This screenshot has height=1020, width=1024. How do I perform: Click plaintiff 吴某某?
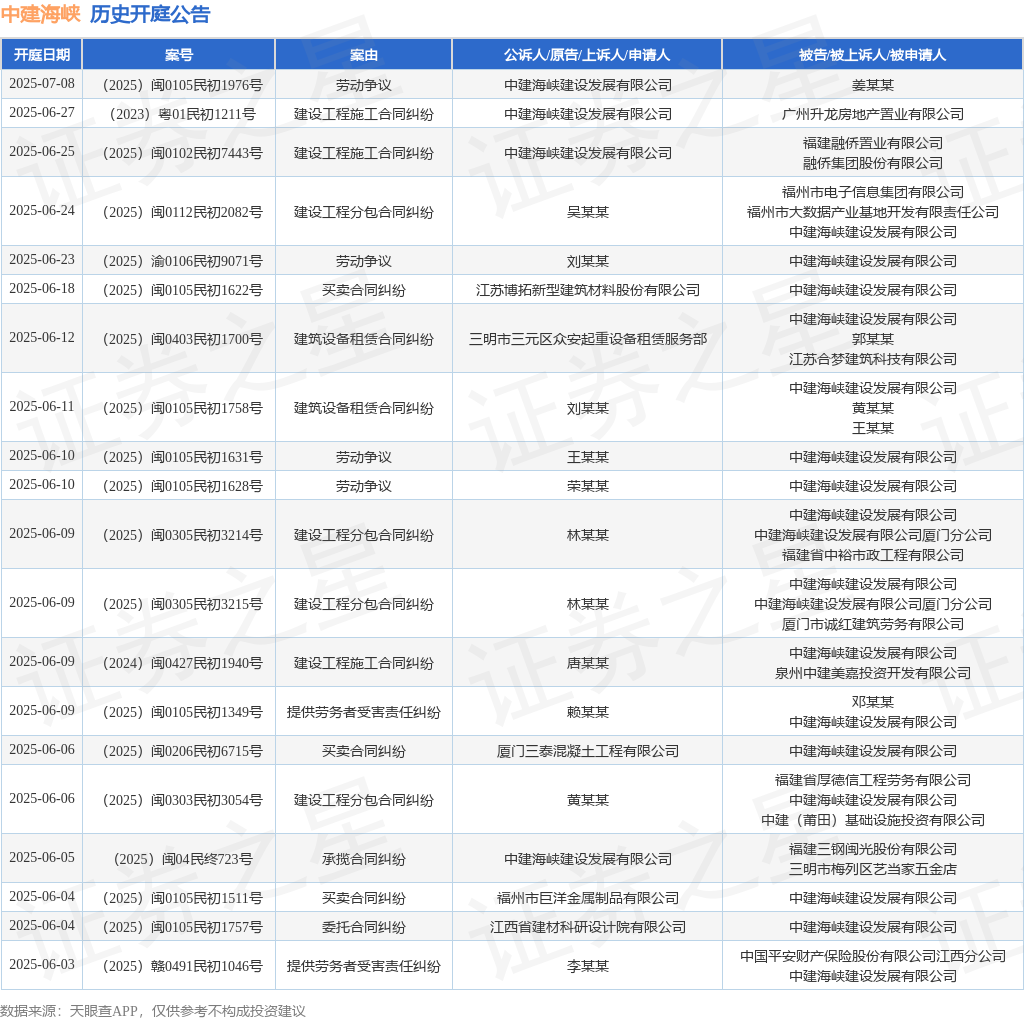[x=588, y=212]
